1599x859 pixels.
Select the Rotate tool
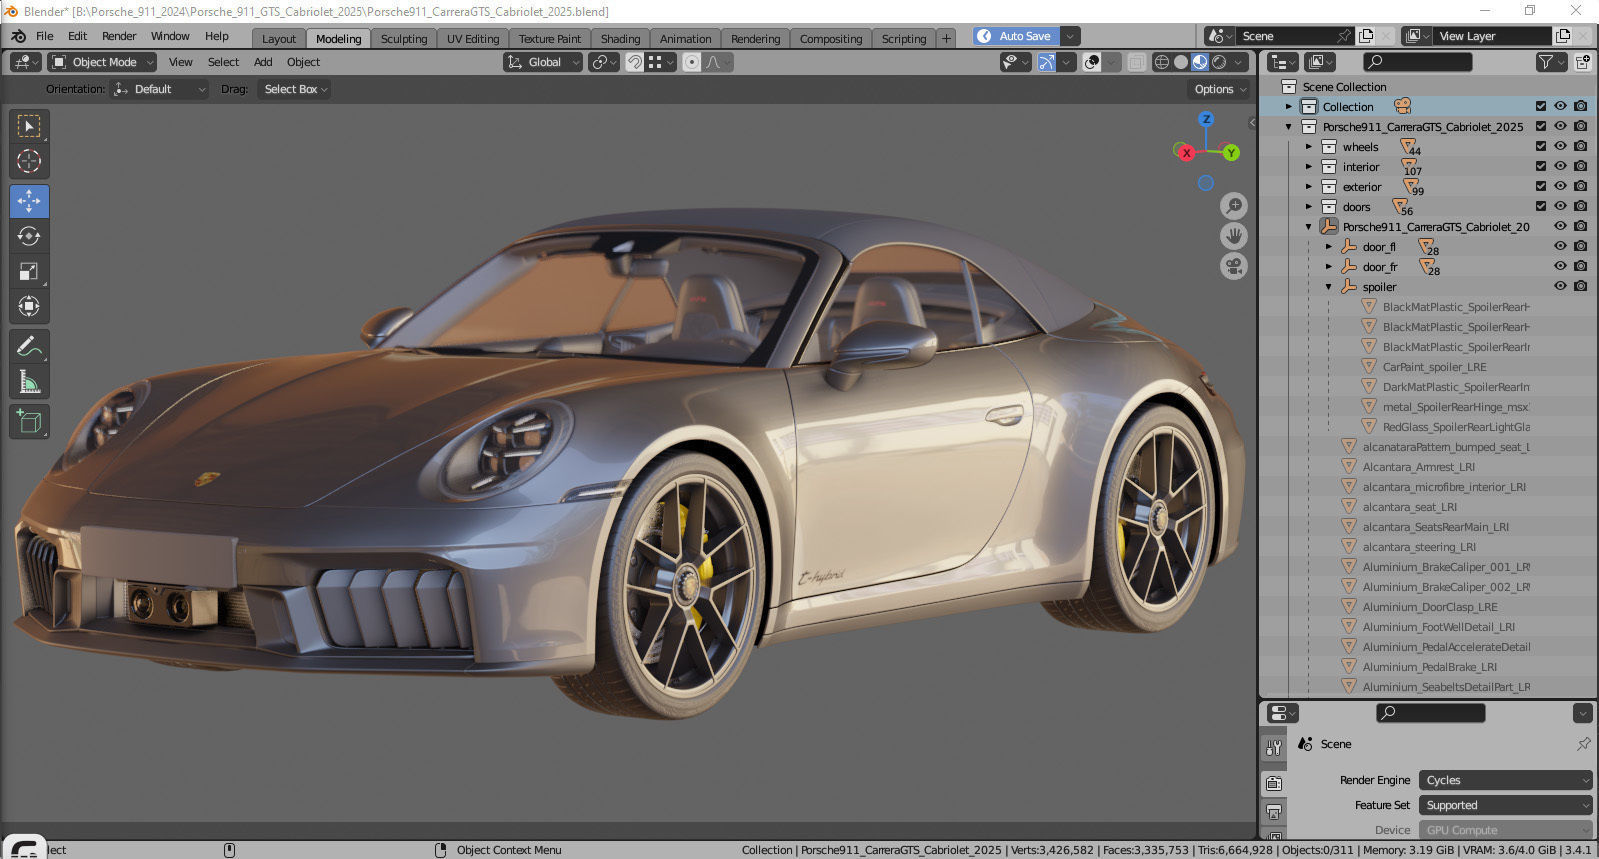click(x=29, y=236)
